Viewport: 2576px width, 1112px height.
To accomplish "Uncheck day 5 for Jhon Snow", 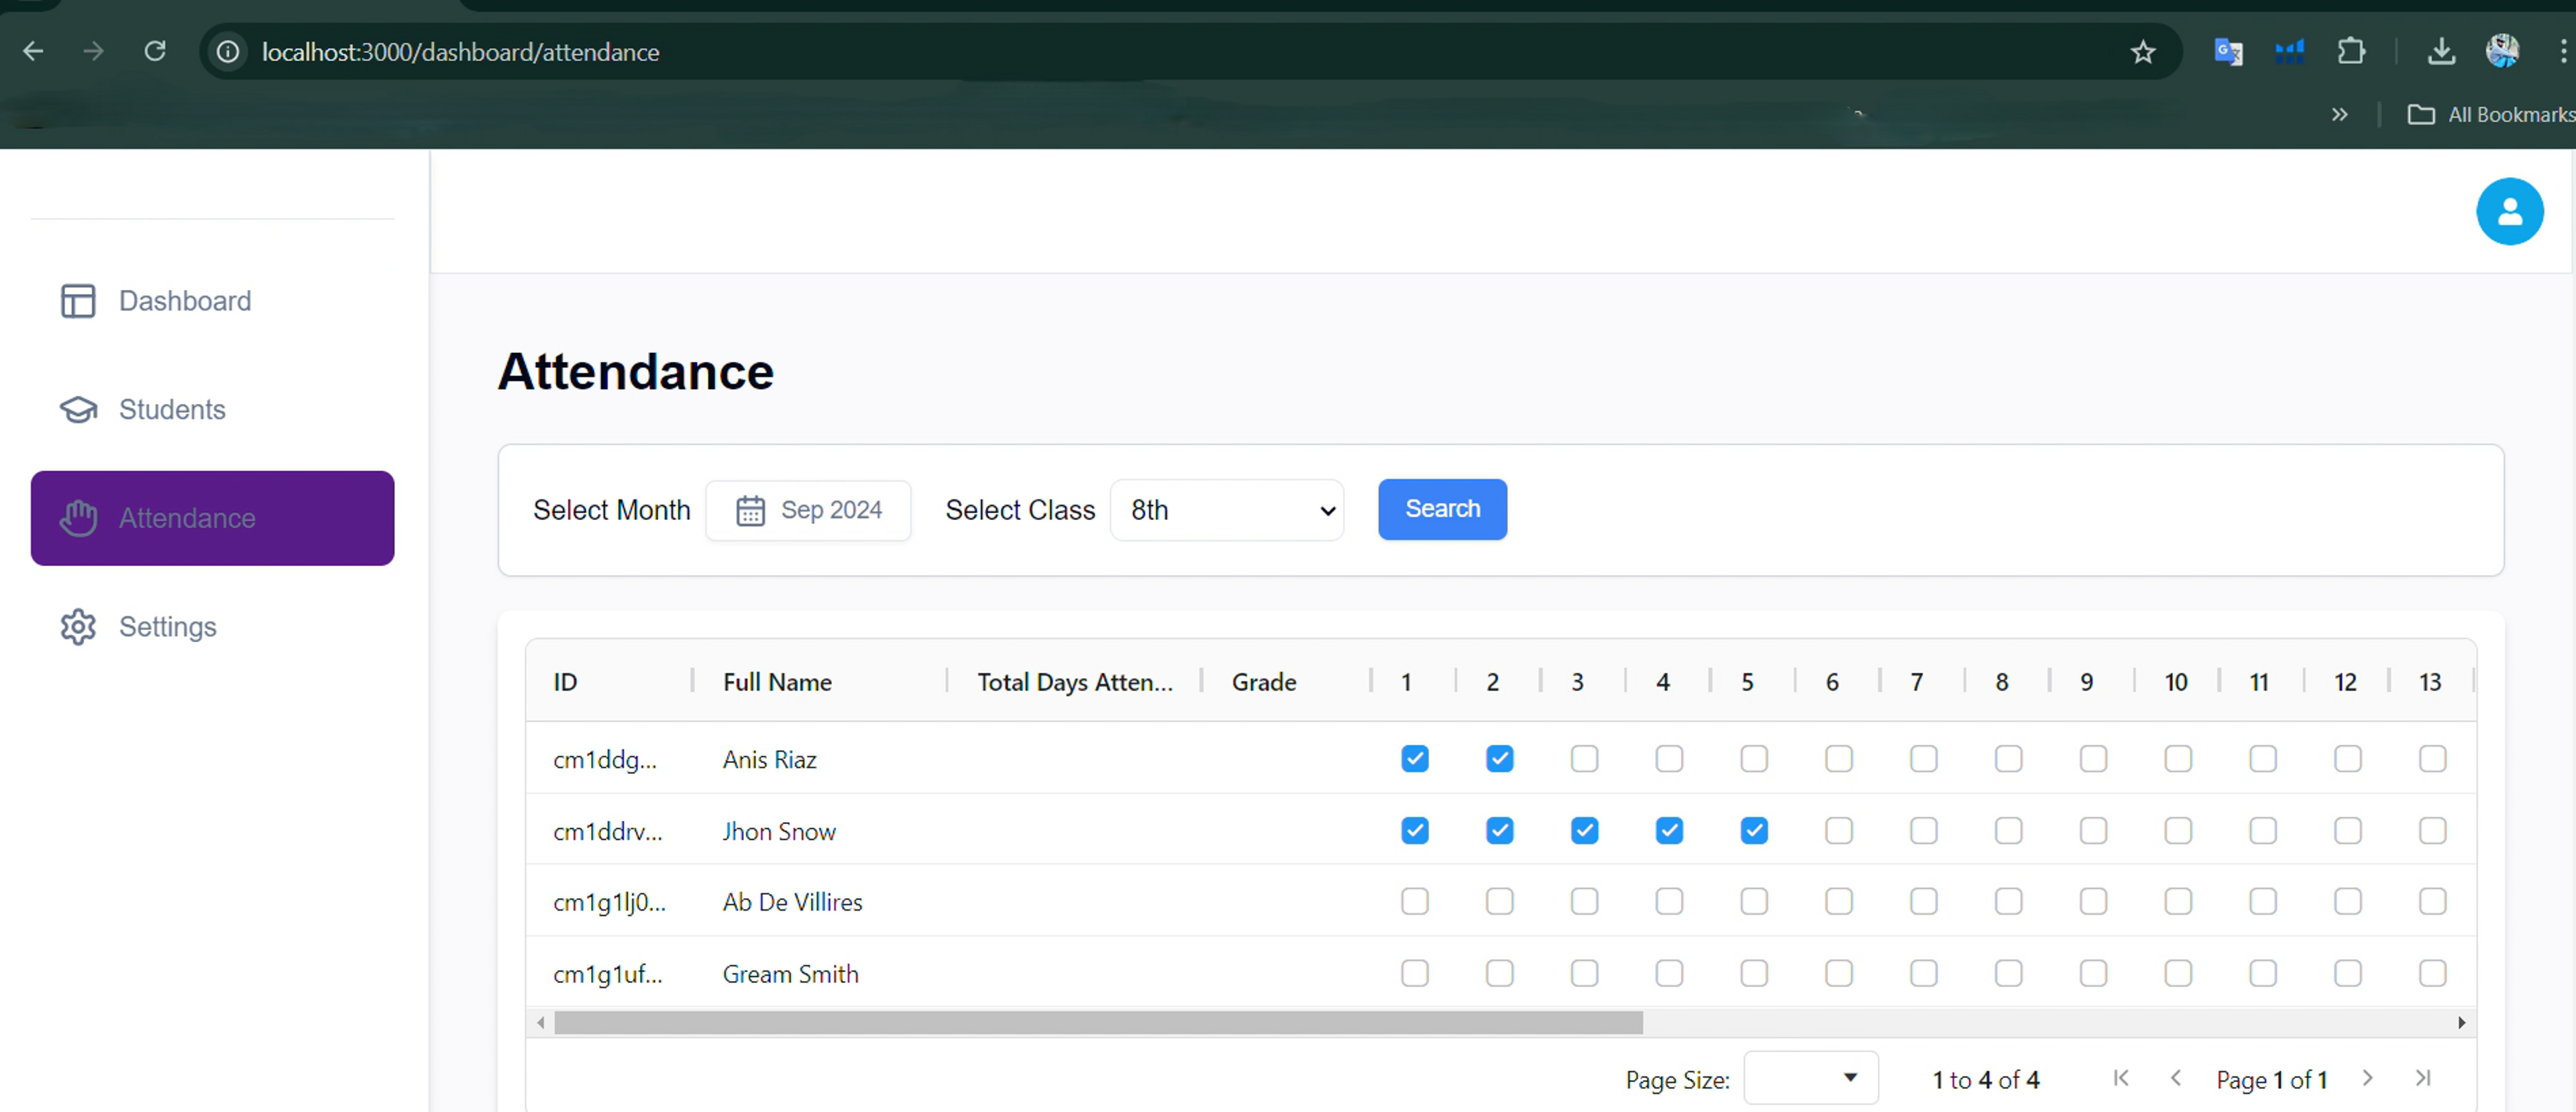I will 1753,830.
